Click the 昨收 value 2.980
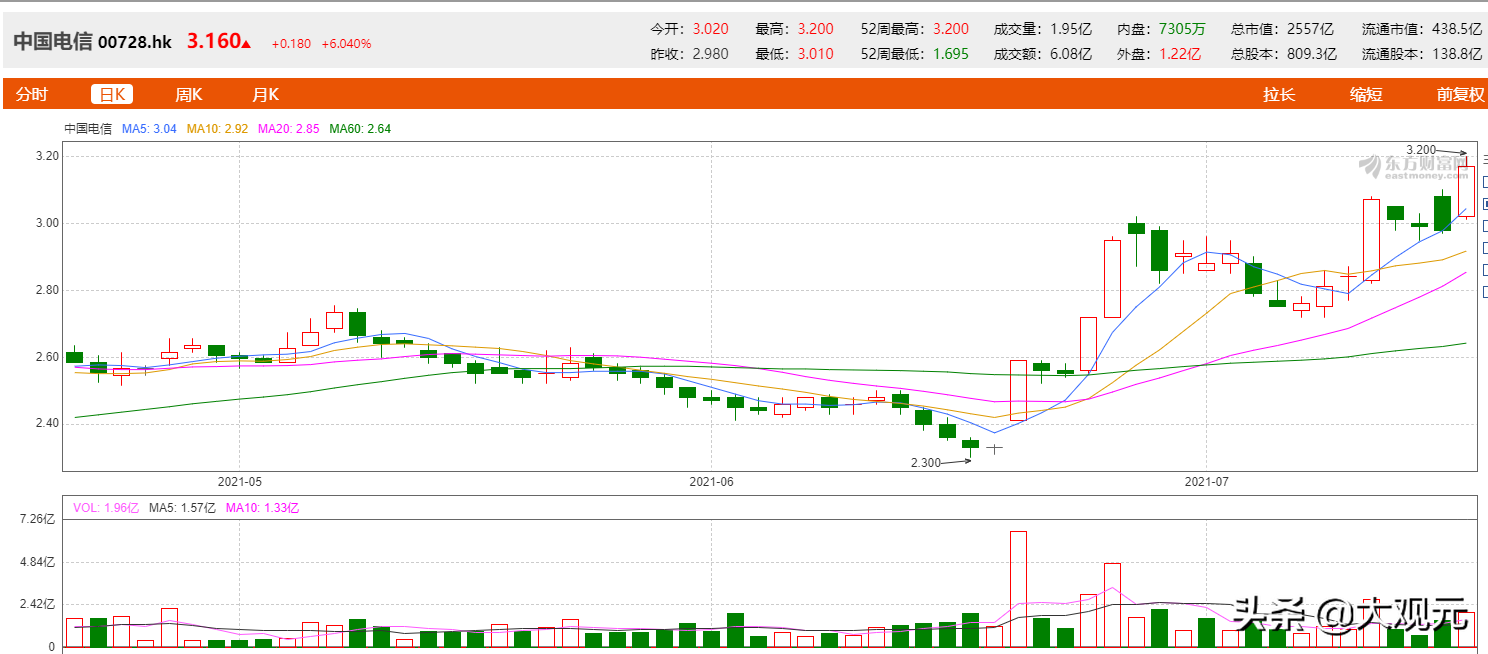 point(711,54)
